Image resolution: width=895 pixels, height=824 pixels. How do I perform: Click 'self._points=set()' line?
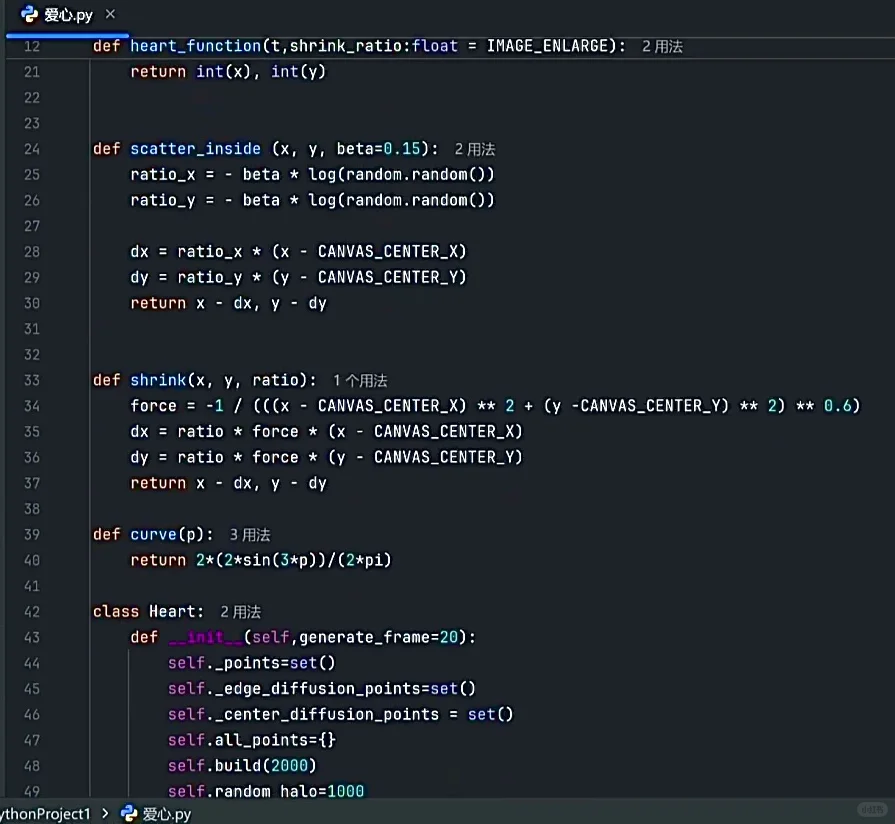pos(251,663)
